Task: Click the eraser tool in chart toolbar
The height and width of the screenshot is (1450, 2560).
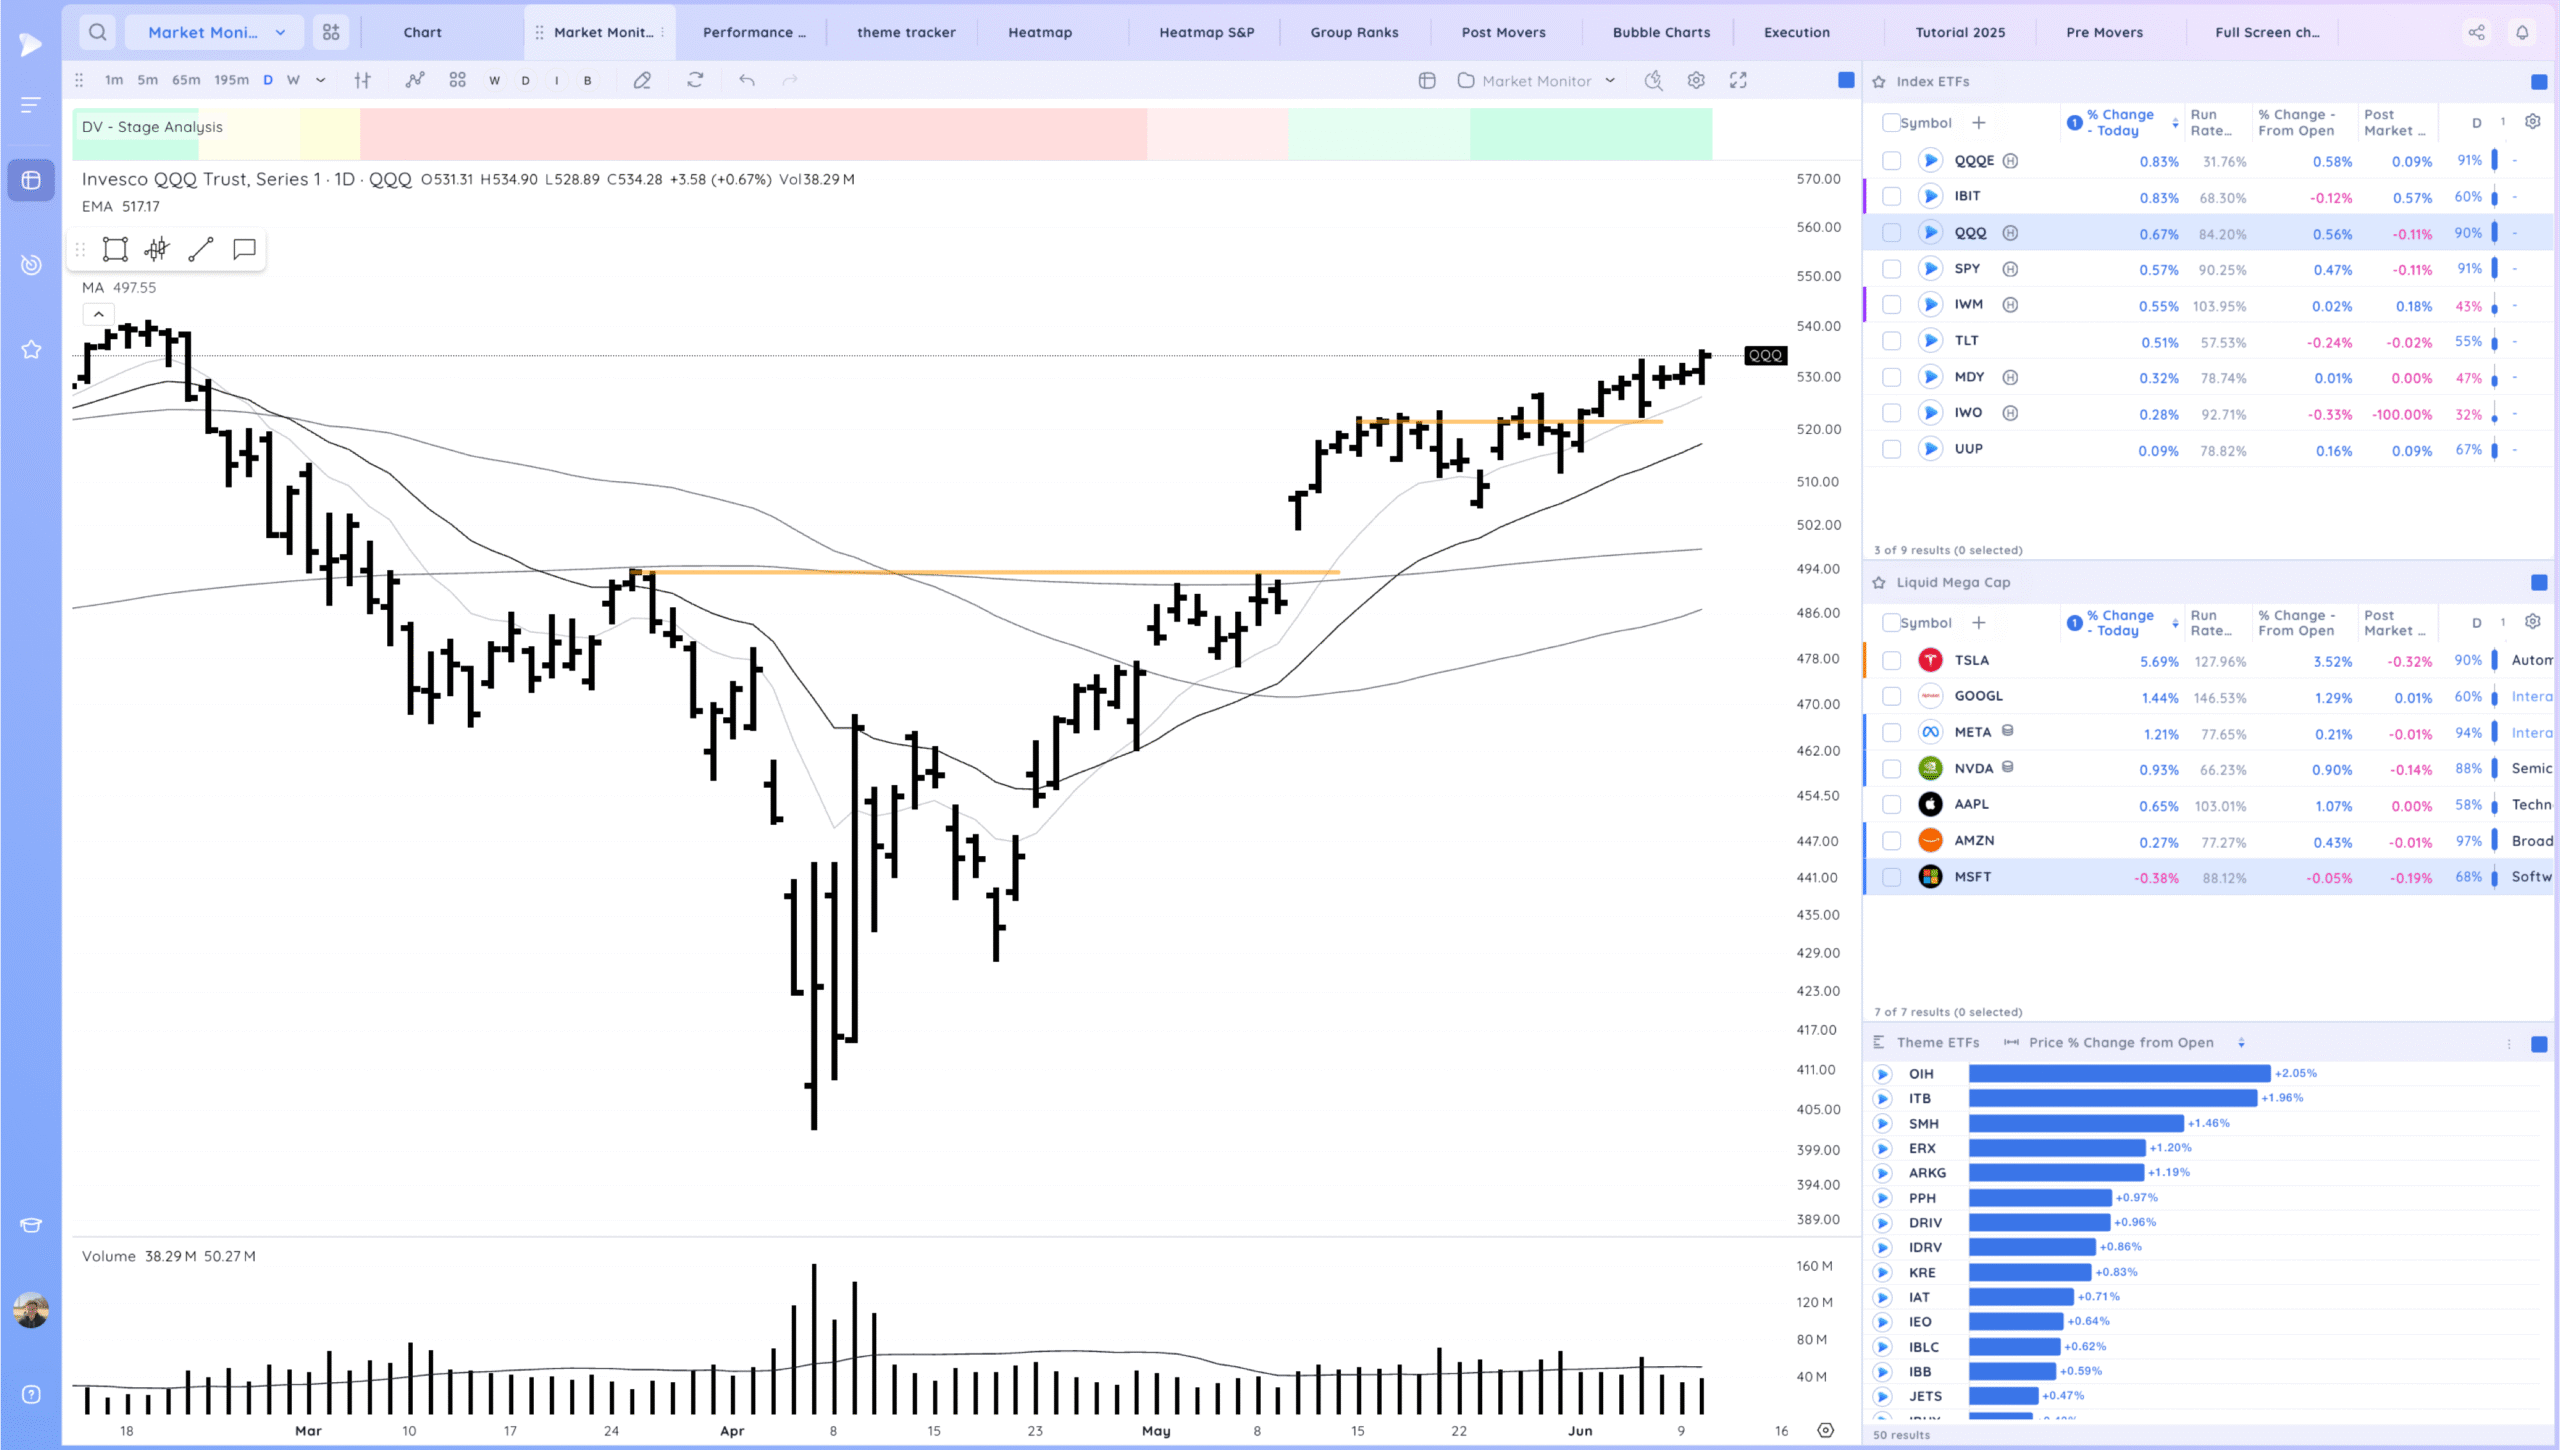Action: pos(642,80)
